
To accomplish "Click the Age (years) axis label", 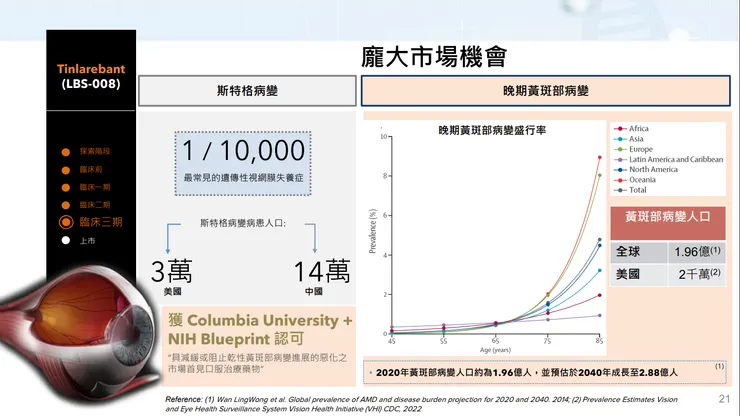I will [495, 350].
